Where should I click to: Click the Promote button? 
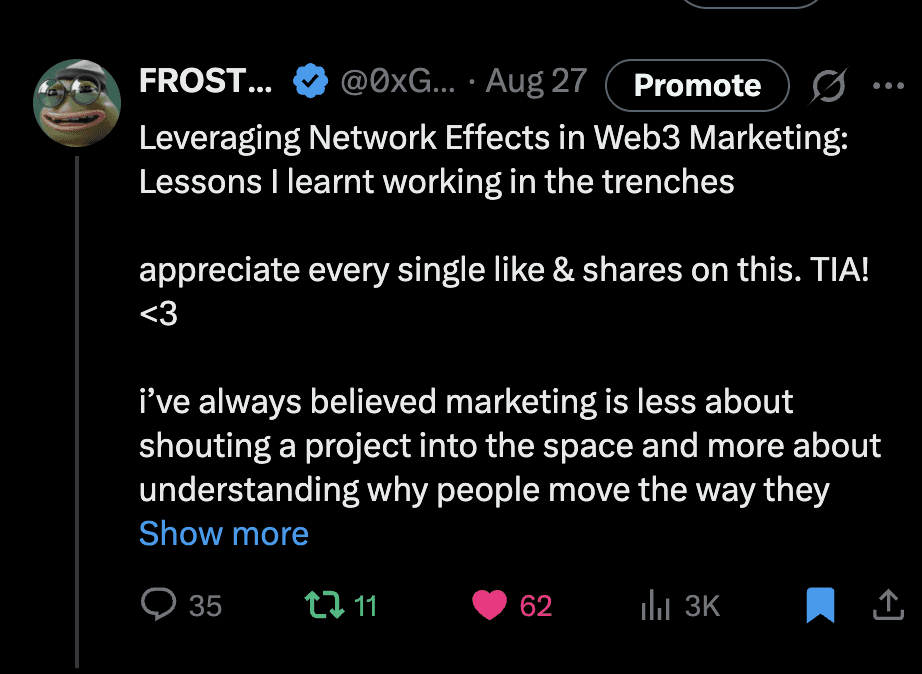tap(697, 85)
